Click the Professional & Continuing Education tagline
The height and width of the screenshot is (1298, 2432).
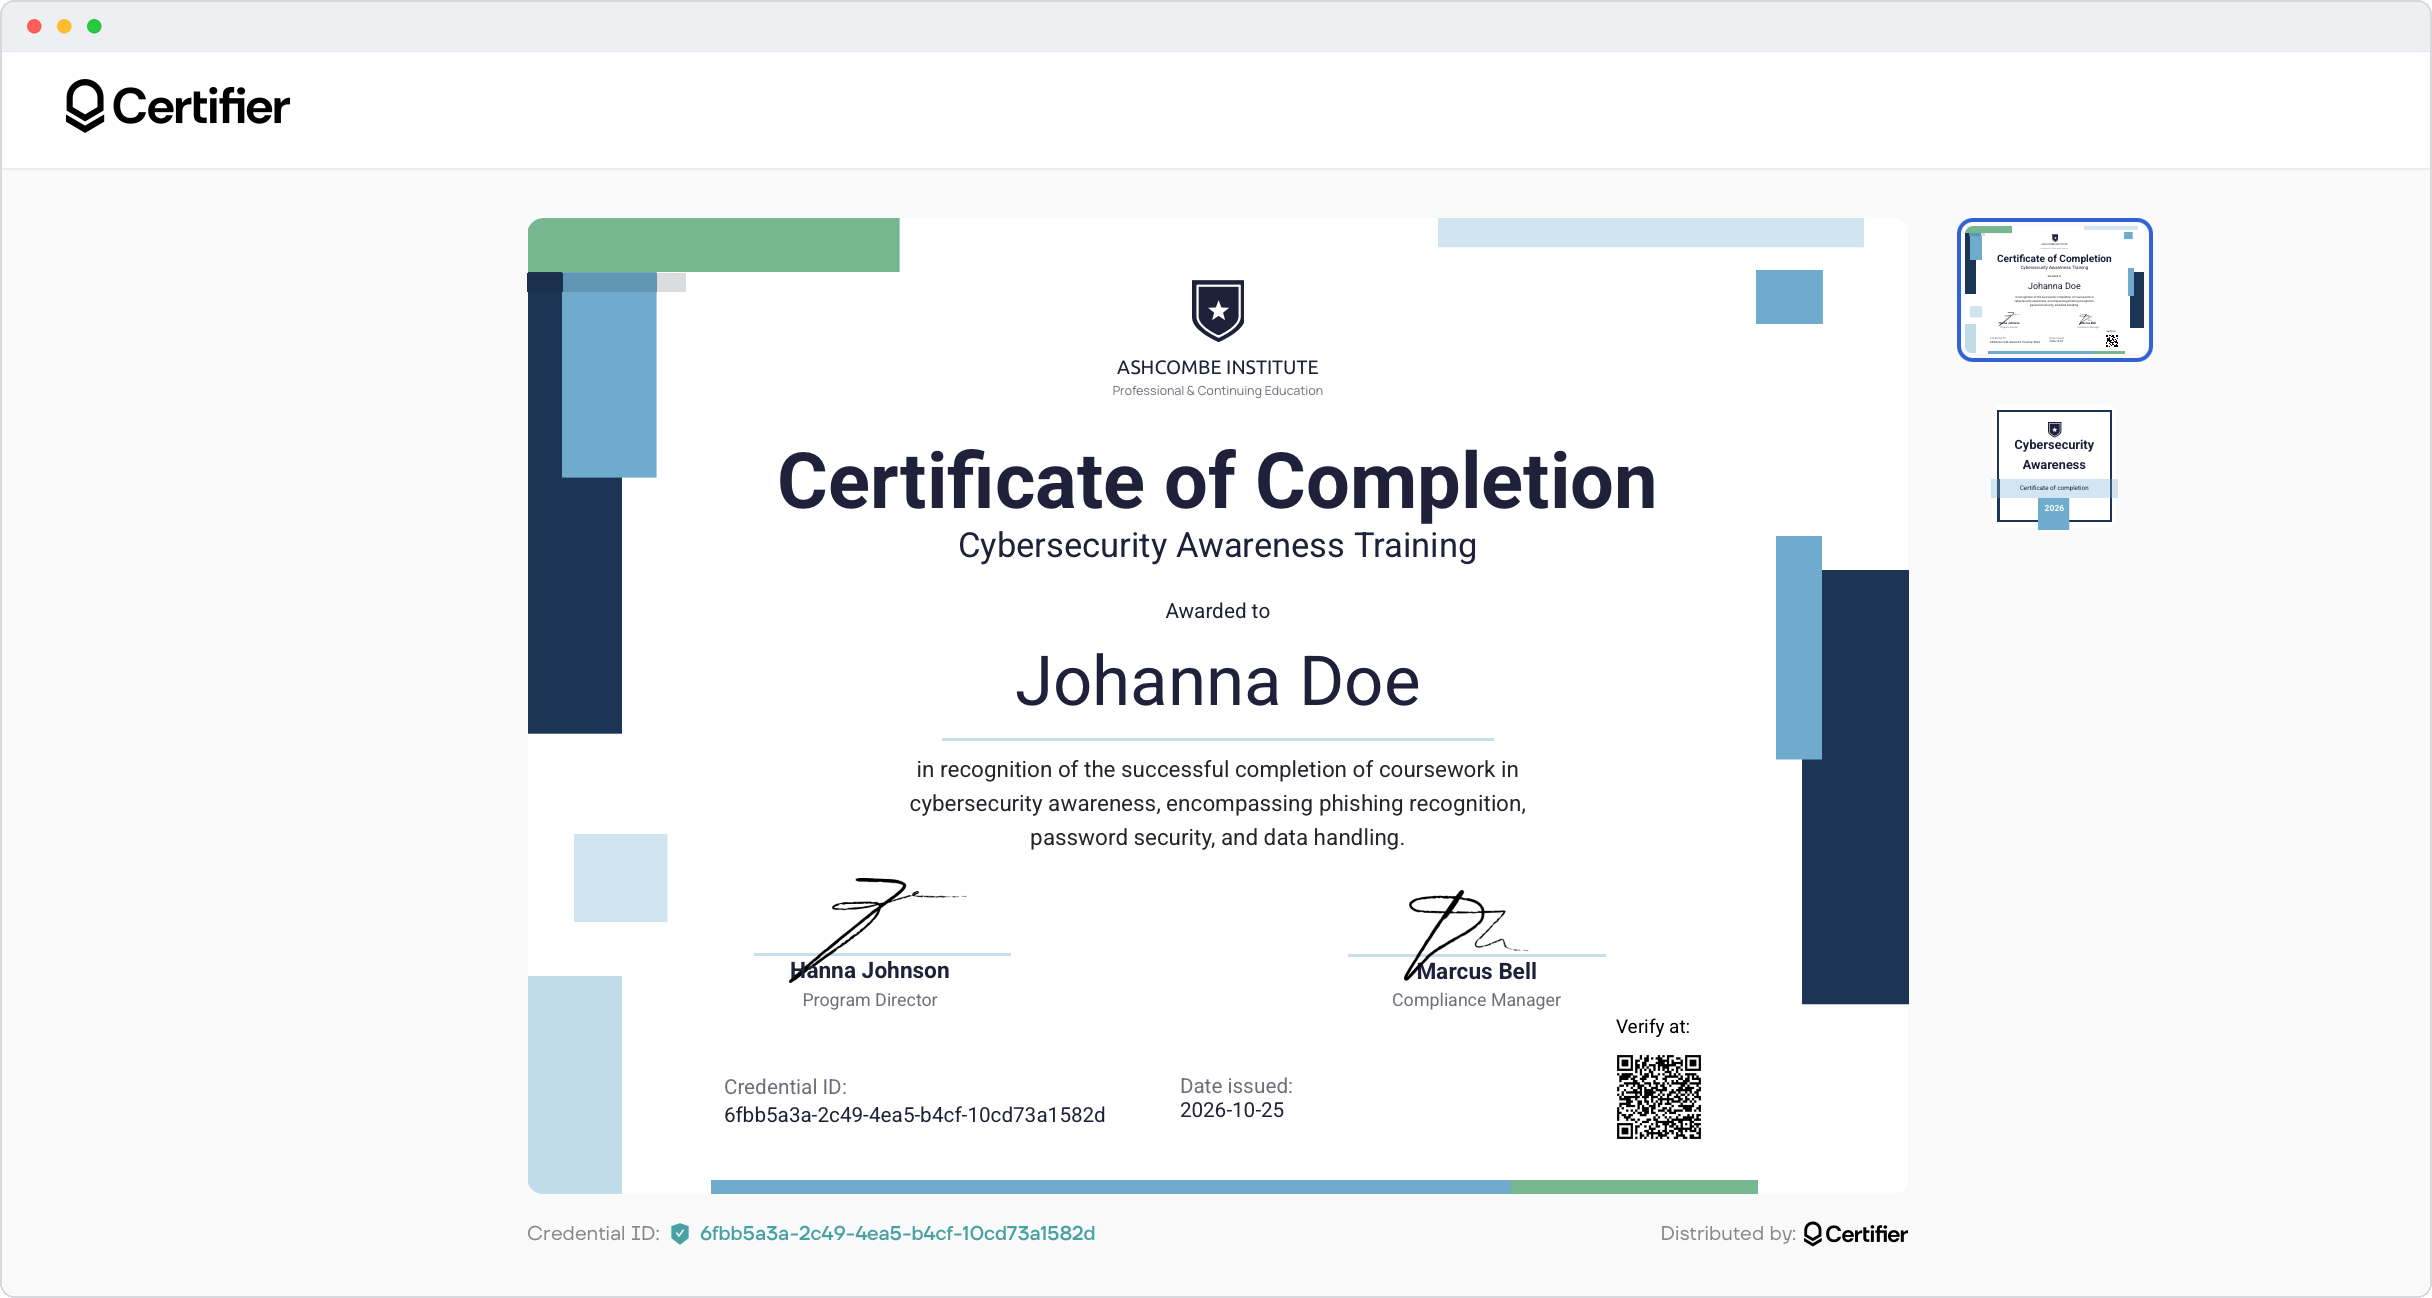(1218, 391)
